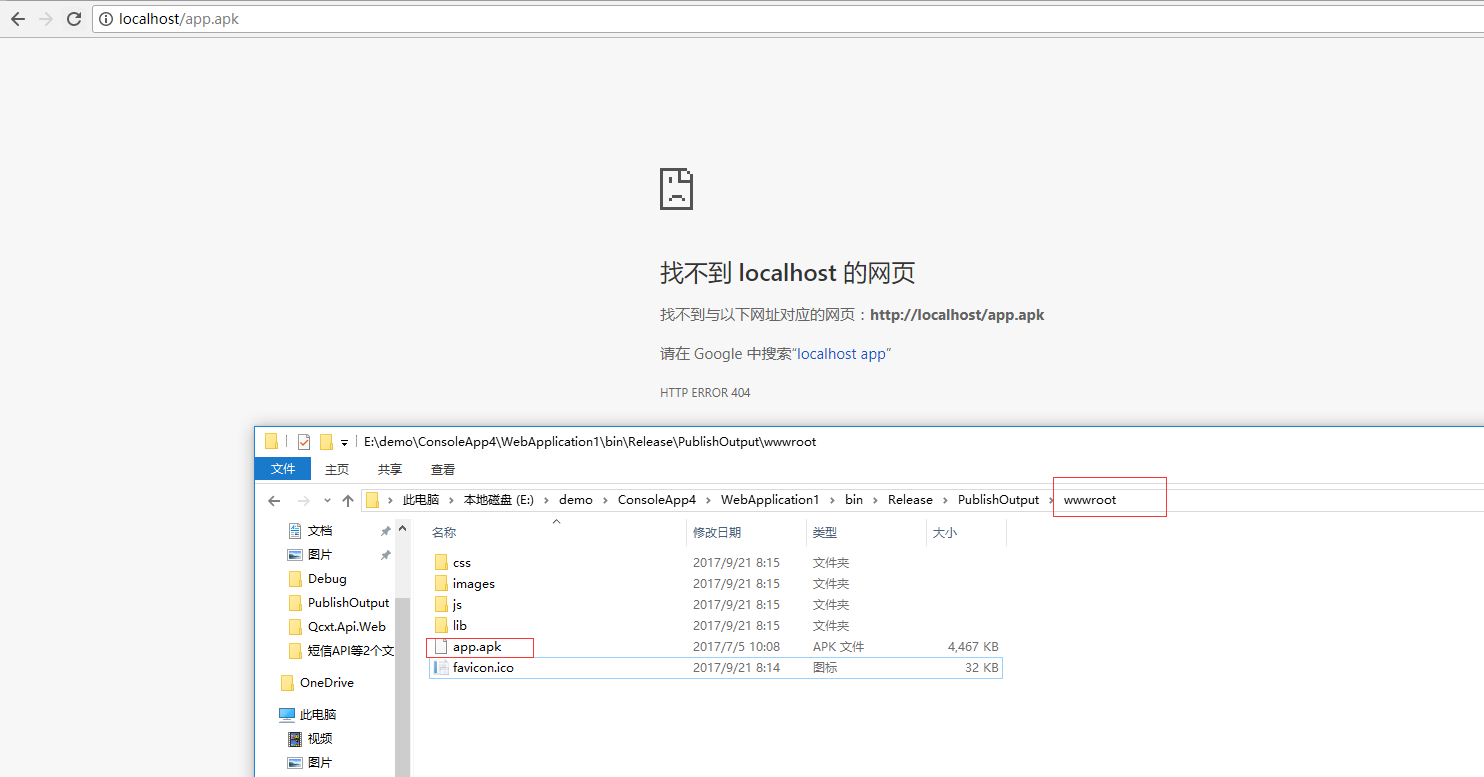Go up one folder level in Explorer

[348, 500]
